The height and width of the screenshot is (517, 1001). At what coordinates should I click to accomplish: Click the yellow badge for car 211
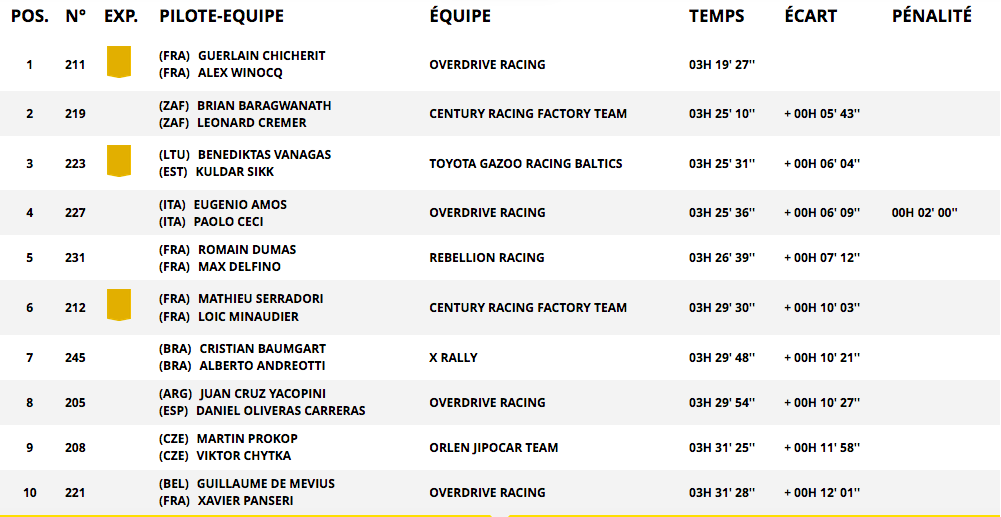[118, 62]
